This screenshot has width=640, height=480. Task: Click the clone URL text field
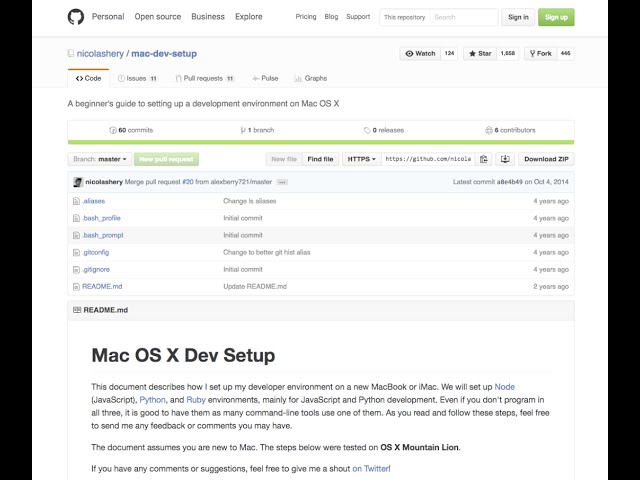[x=428, y=159]
